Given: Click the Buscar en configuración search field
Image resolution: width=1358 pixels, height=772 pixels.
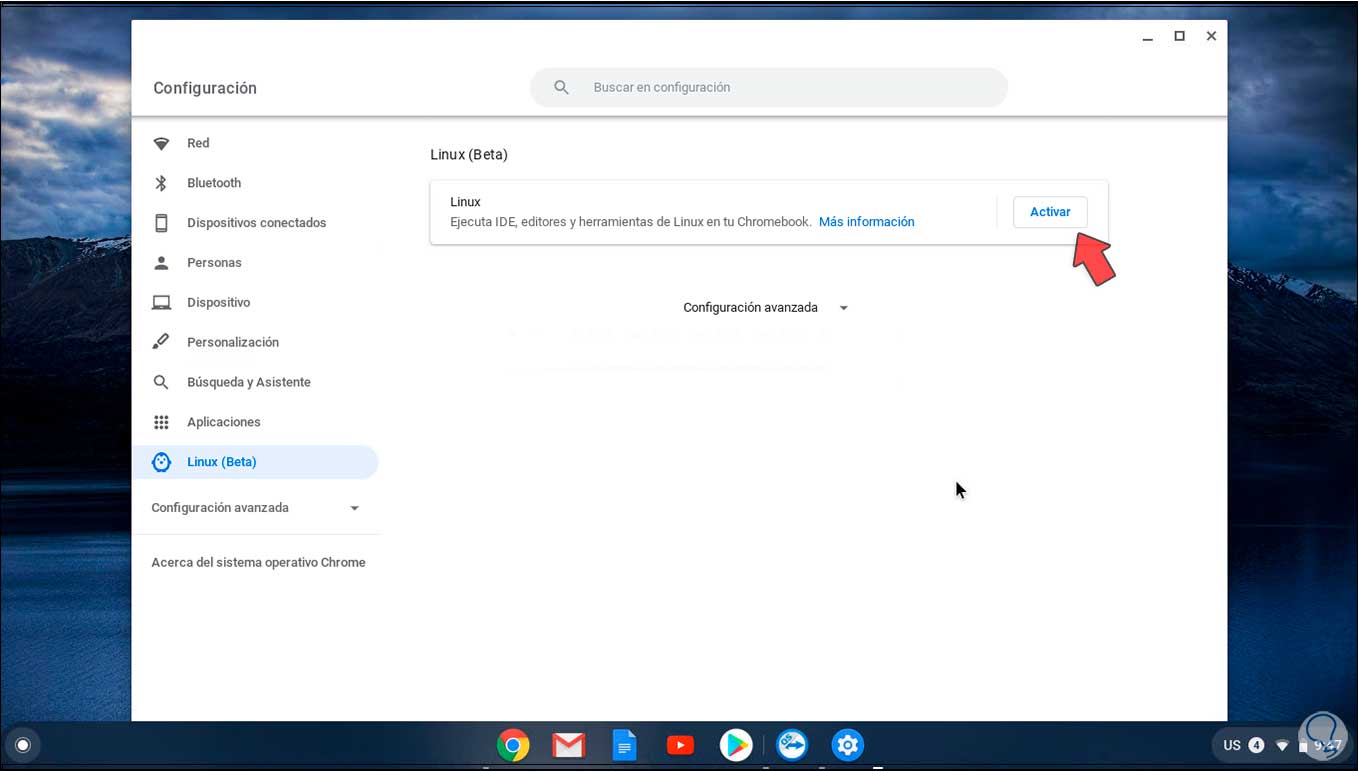Looking at the screenshot, I should pyautogui.click(x=768, y=87).
